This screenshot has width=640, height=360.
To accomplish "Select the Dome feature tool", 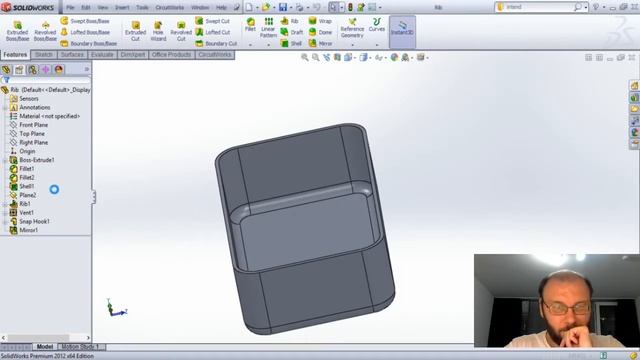I will (x=320, y=32).
